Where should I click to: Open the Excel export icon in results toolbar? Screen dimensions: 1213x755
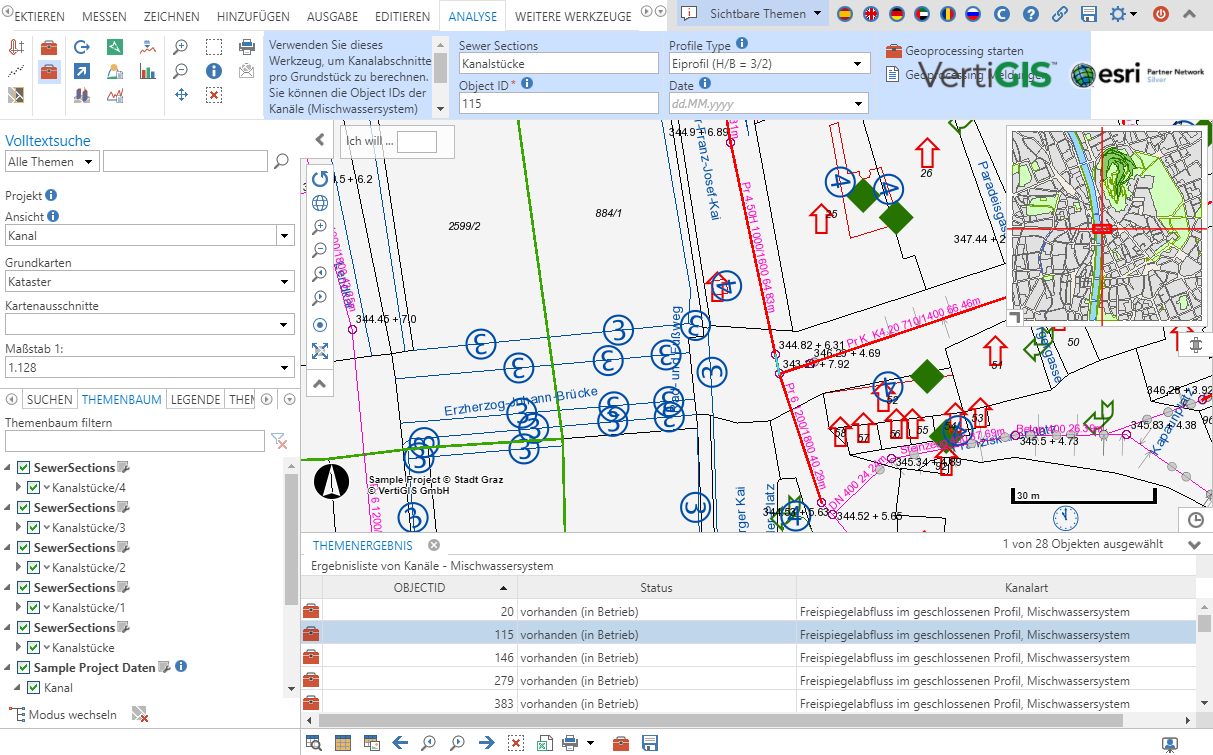point(543,743)
